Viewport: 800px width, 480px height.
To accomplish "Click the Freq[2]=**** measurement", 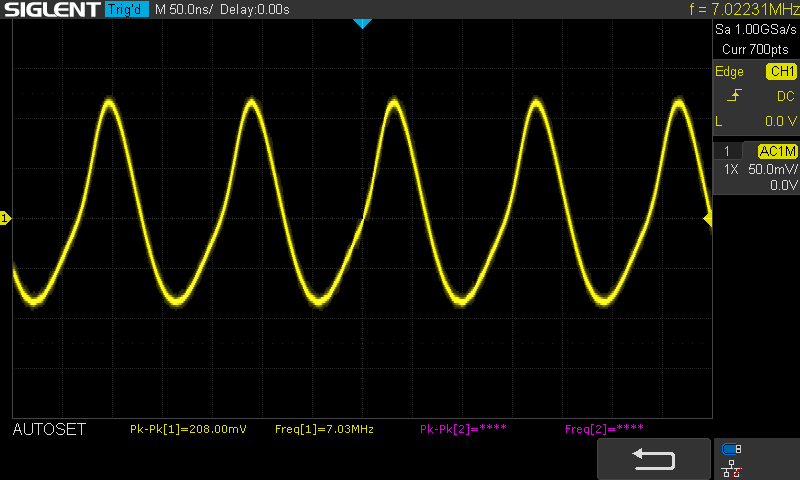I will coord(604,428).
